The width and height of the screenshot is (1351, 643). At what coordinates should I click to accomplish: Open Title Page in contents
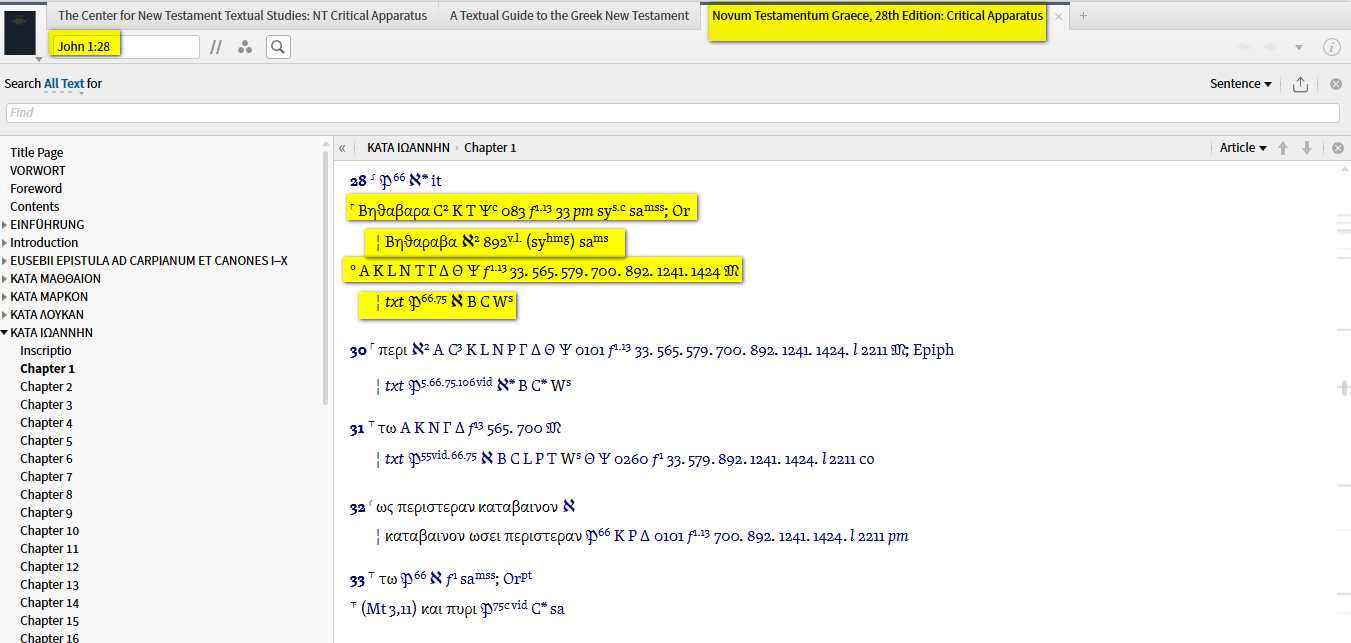click(36, 153)
